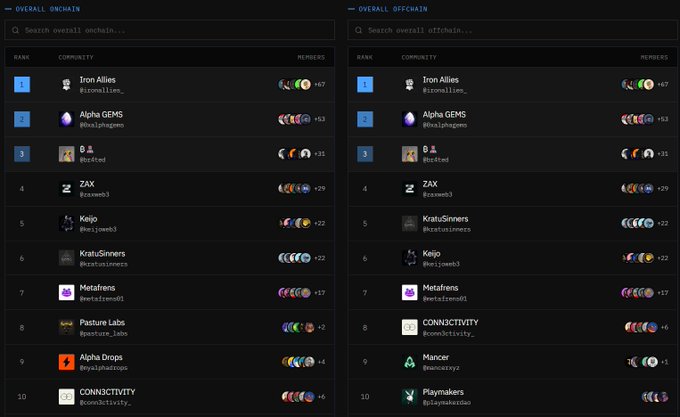The width and height of the screenshot is (680, 417).
Task: Open Alpha GEMS logo in Onchain table
Action: tap(66, 119)
